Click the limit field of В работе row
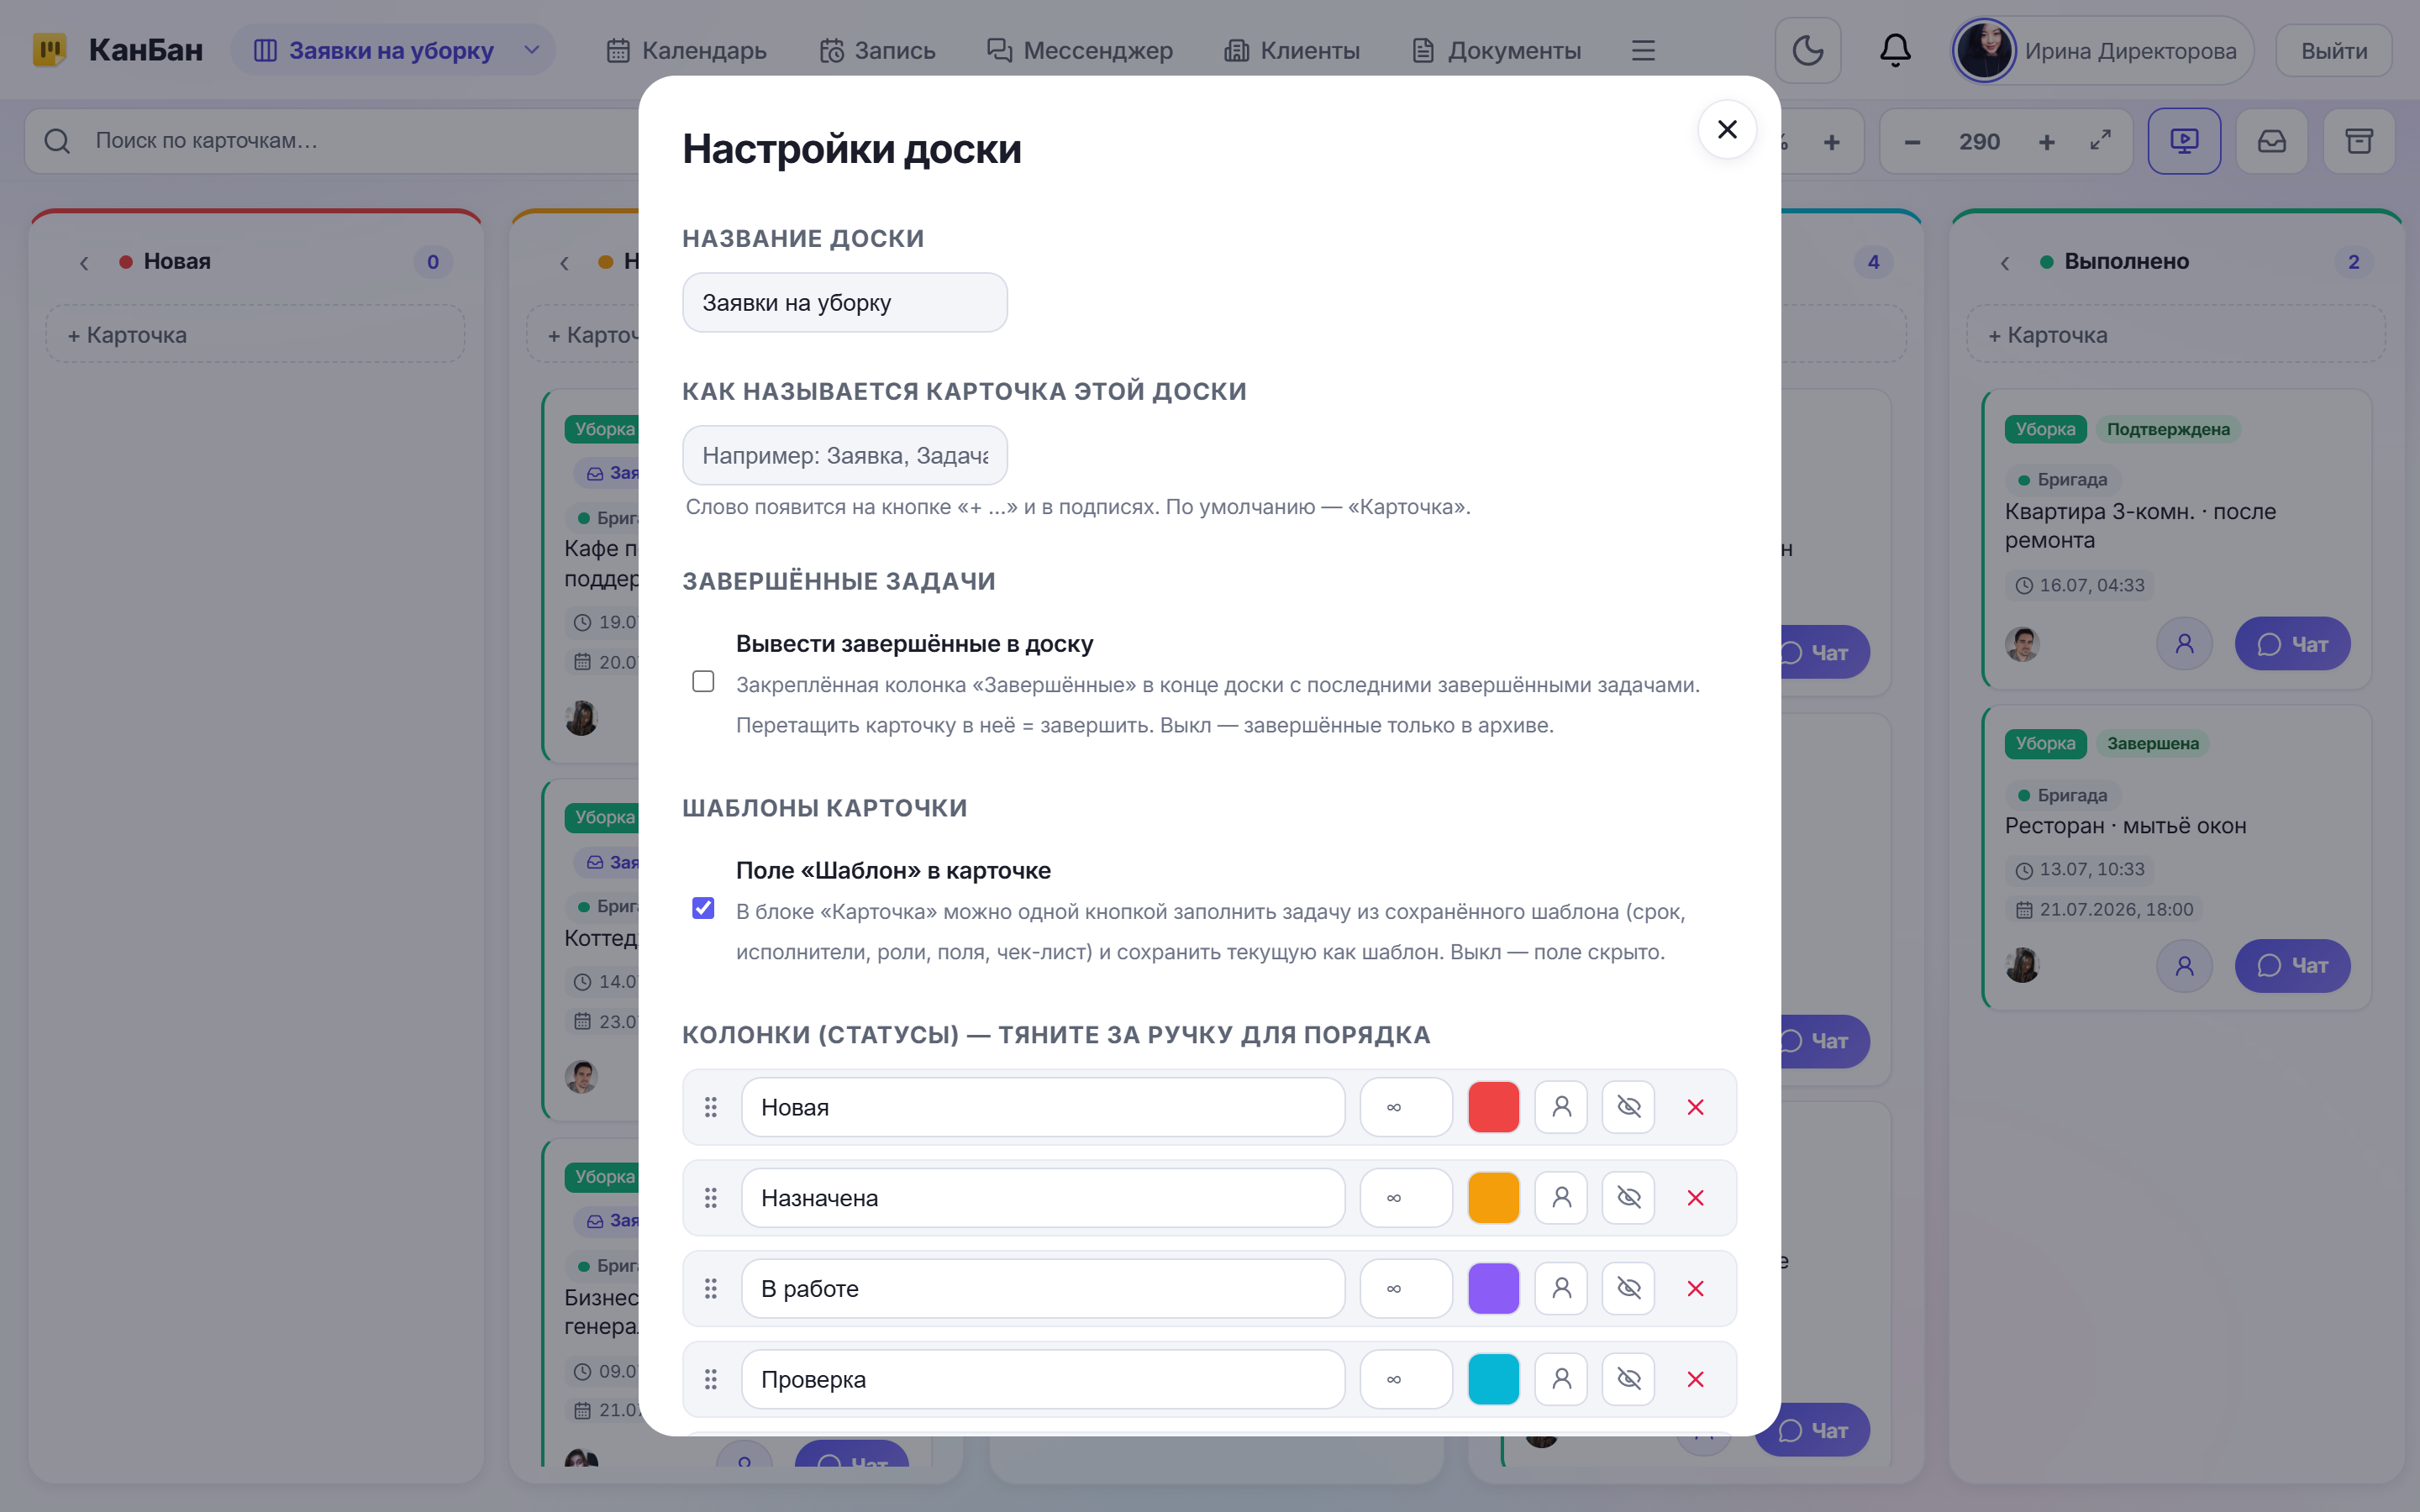 (1406, 1288)
